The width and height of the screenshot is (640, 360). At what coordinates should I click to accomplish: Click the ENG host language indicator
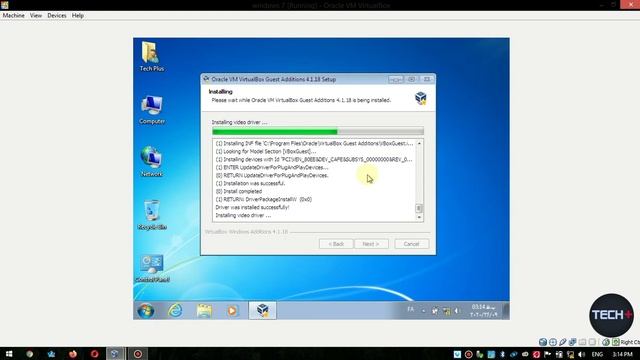coord(597,354)
